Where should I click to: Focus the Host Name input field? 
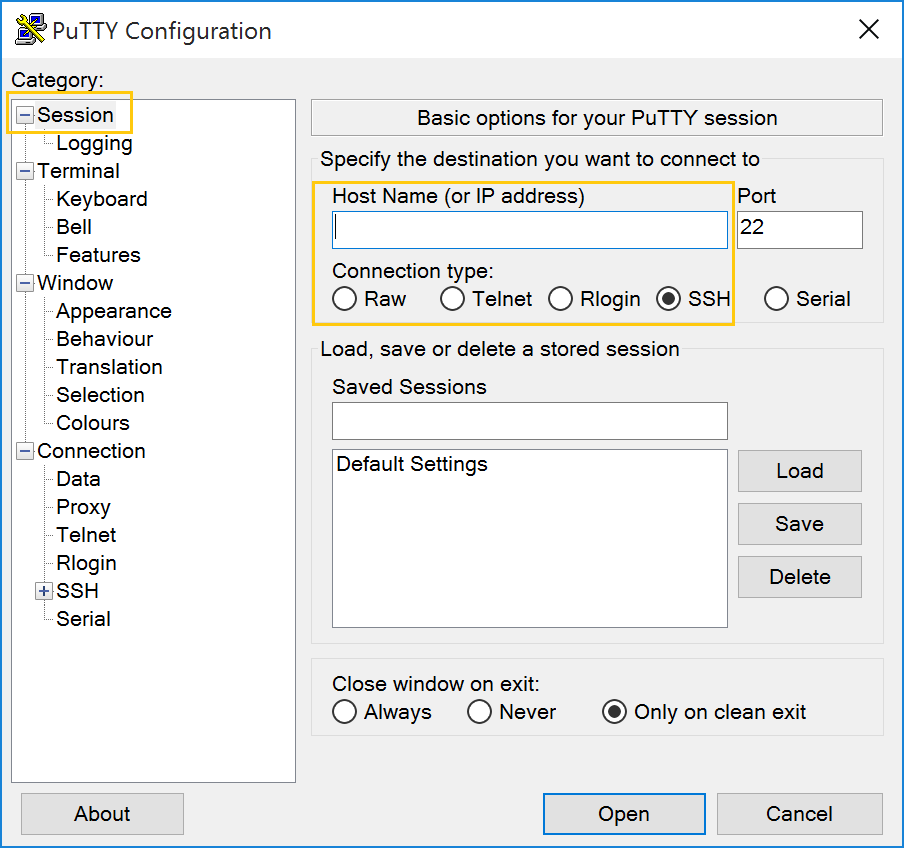530,230
